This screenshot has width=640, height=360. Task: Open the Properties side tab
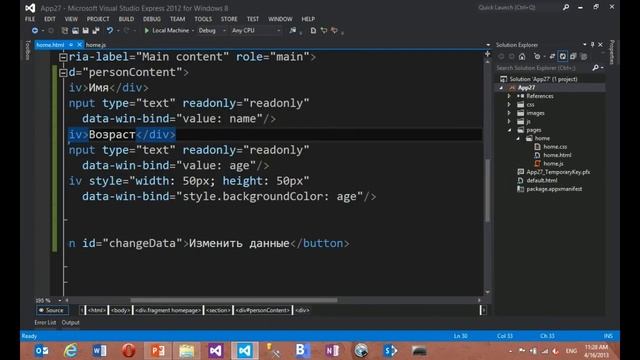(612, 52)
